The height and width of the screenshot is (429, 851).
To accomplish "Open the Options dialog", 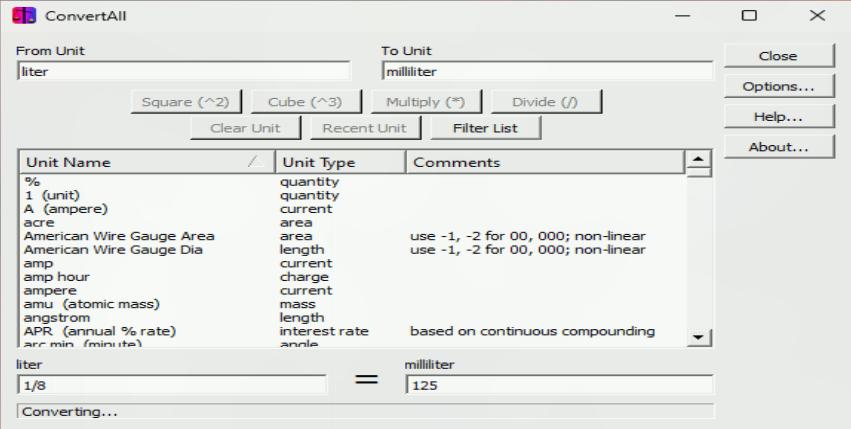I will [x=765, y=87].
